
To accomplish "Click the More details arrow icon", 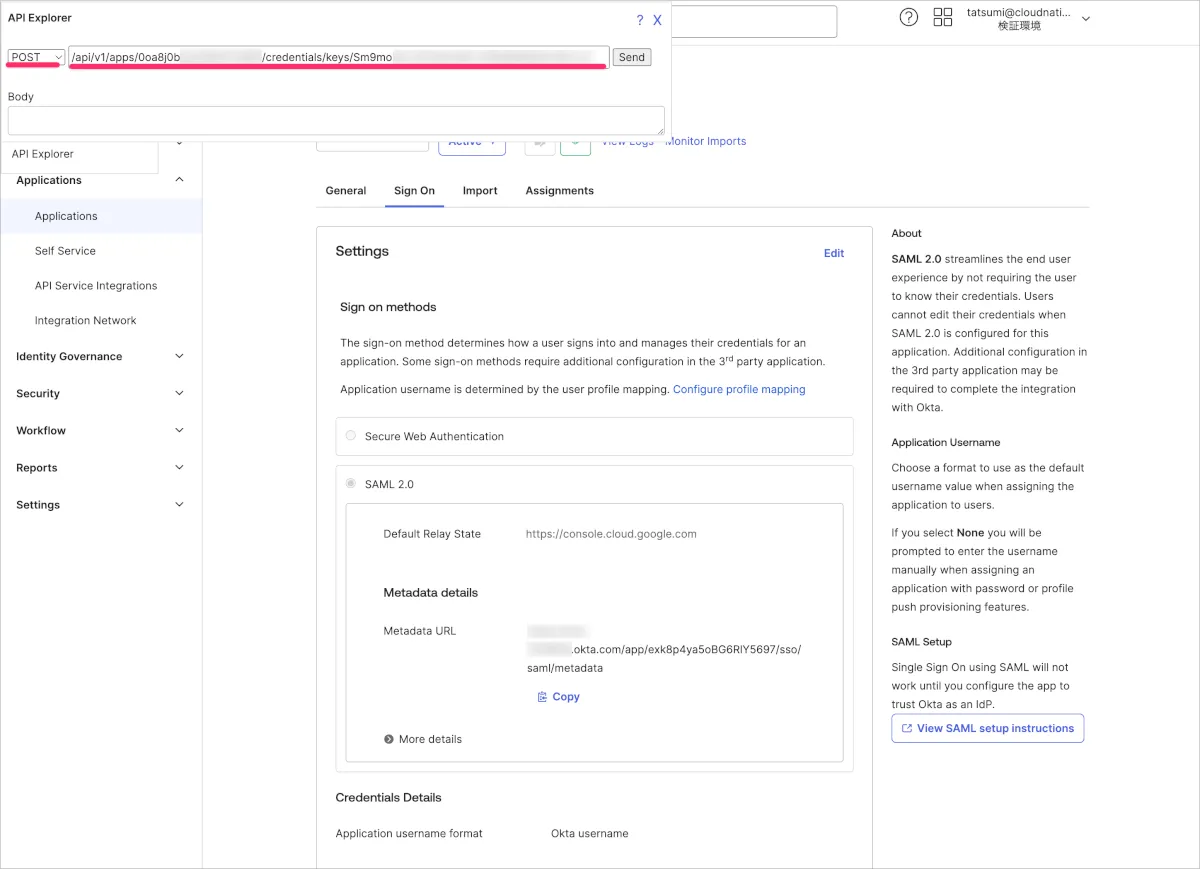I will pos(389,739).
